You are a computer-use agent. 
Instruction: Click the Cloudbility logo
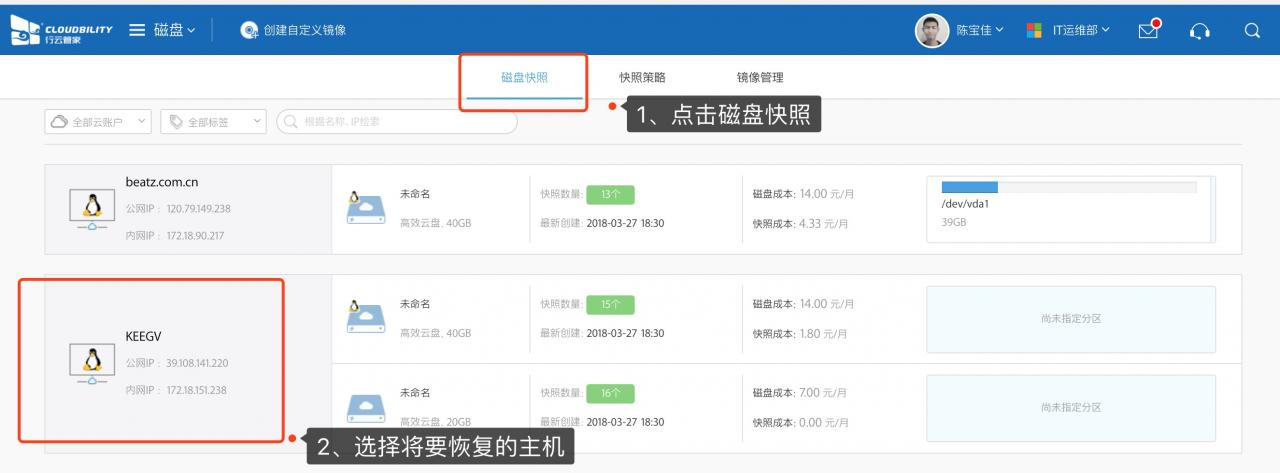pyautogui.click(x=61, y=31)
